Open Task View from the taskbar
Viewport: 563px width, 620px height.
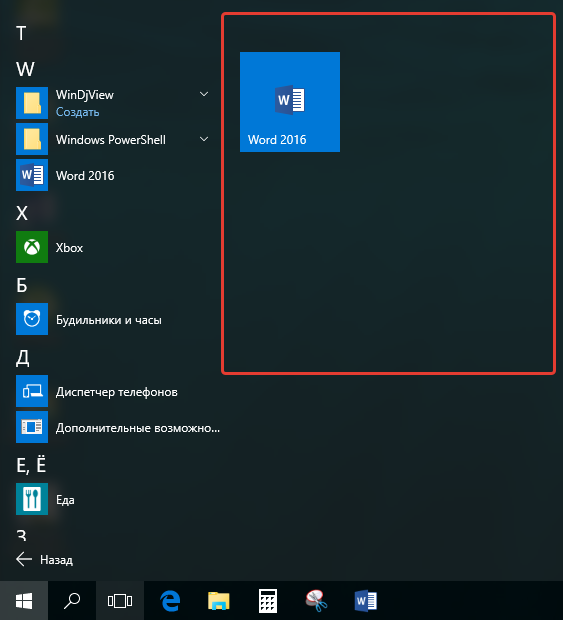[x=120, y=601]
